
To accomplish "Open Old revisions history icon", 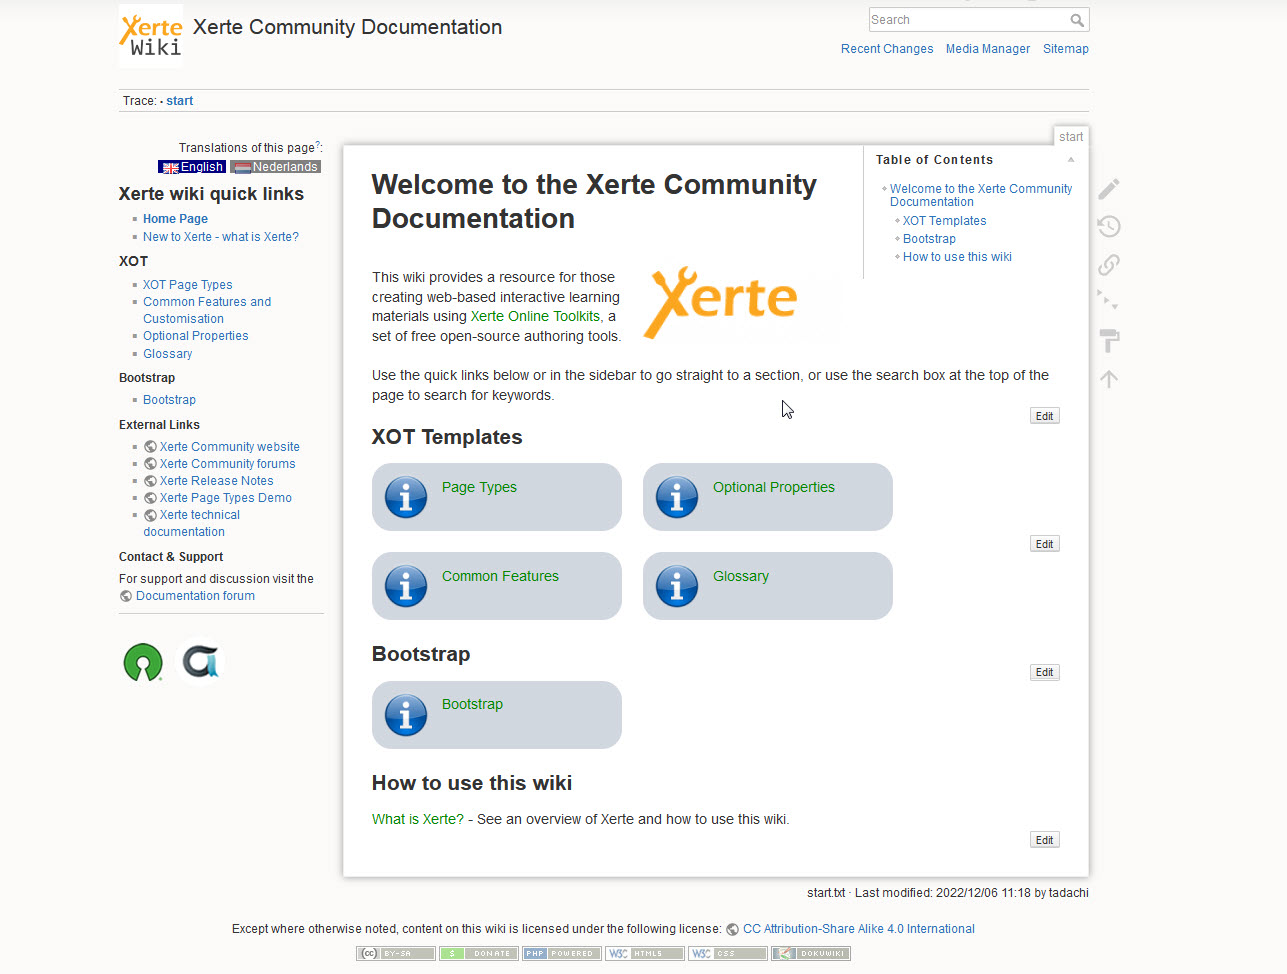I will click(1109, 227).
